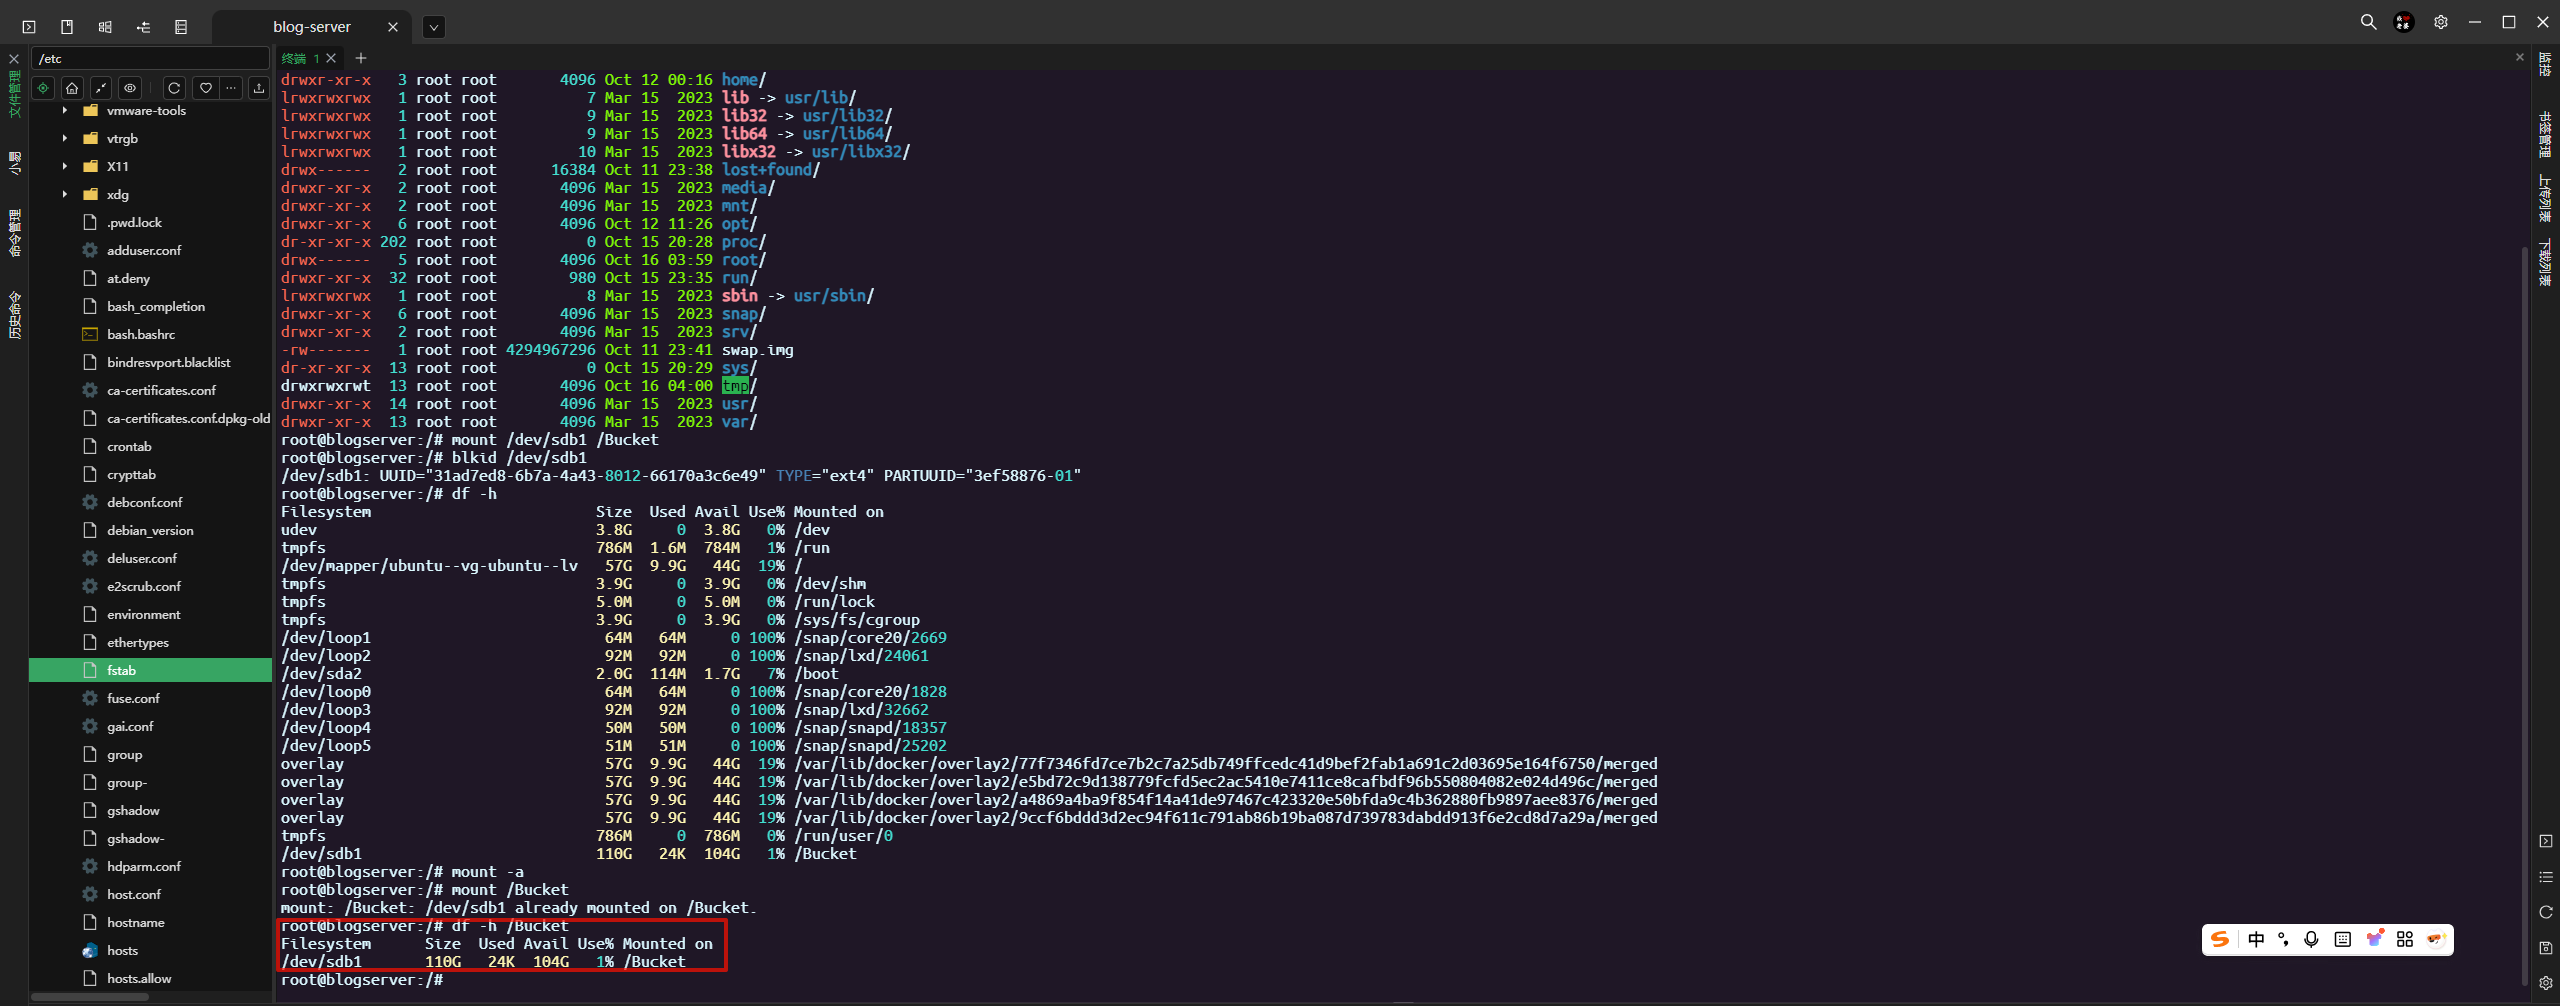Click the heart favorites icon in file toolbar
The height and width of the screenshot is (1006, 2560).
[205, 88]
